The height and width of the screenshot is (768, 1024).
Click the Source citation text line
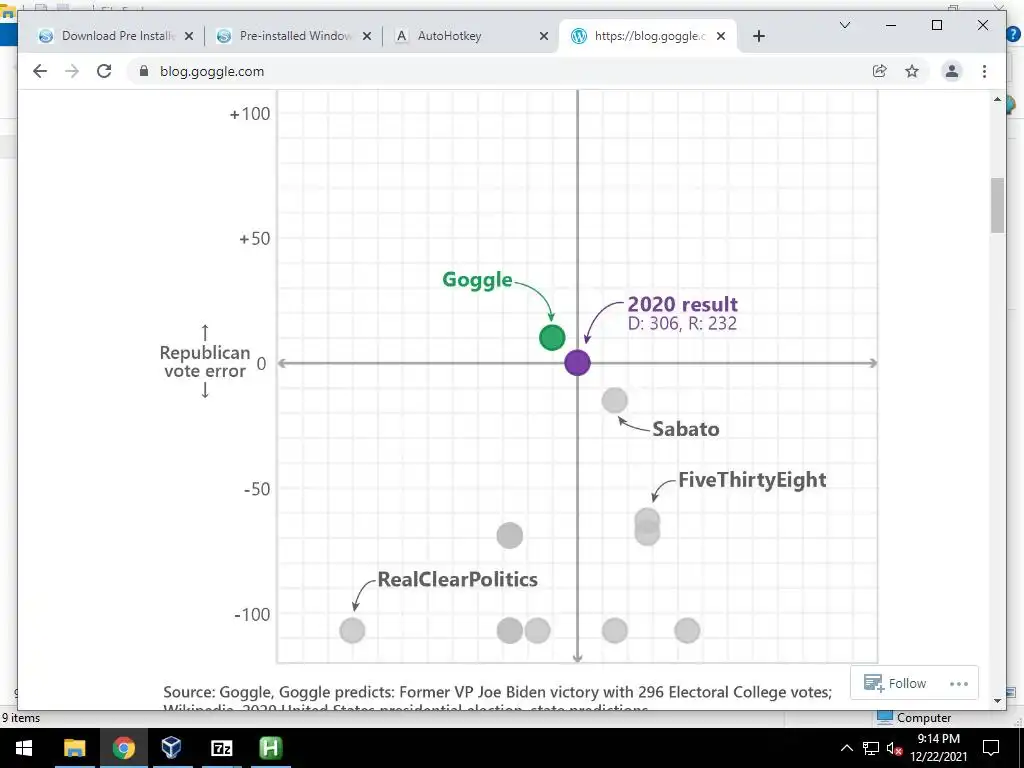[497, 692]
